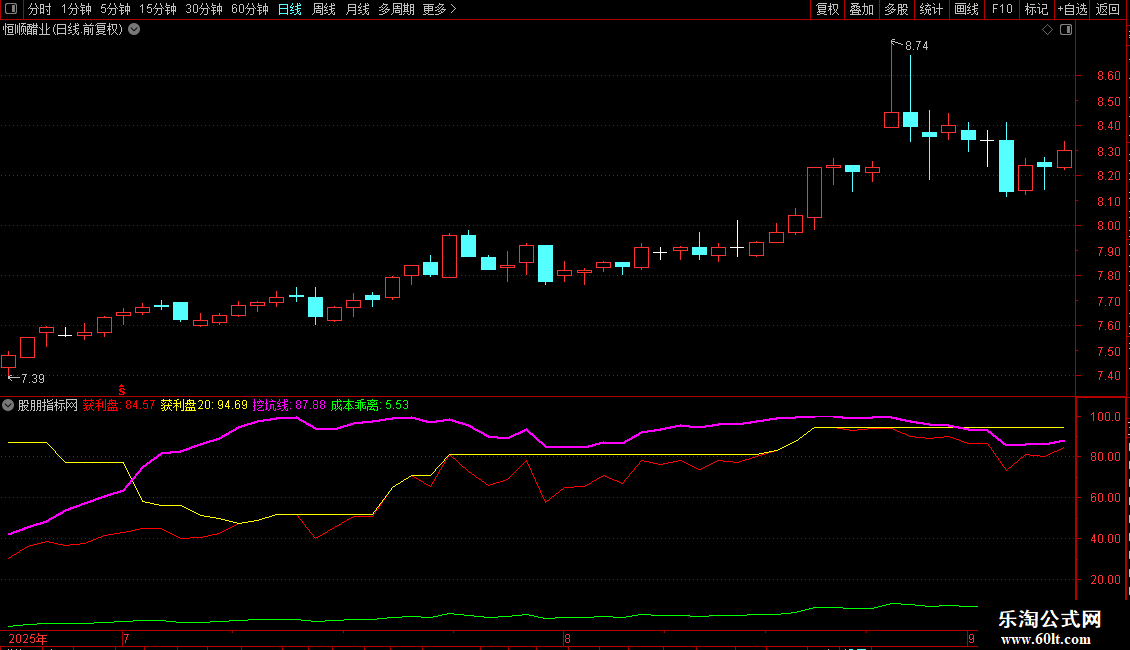Switch to 周线 weekly chart

click(x=324, y=9)
